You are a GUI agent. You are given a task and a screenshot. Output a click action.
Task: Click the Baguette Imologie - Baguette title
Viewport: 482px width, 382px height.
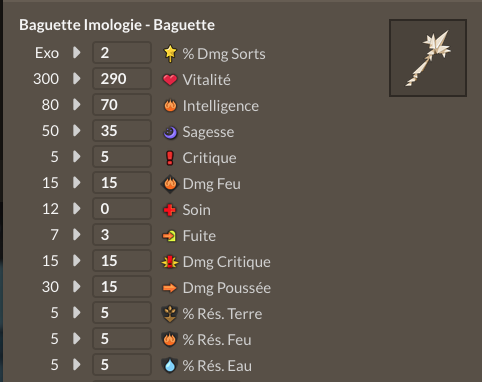coord(117,25)
